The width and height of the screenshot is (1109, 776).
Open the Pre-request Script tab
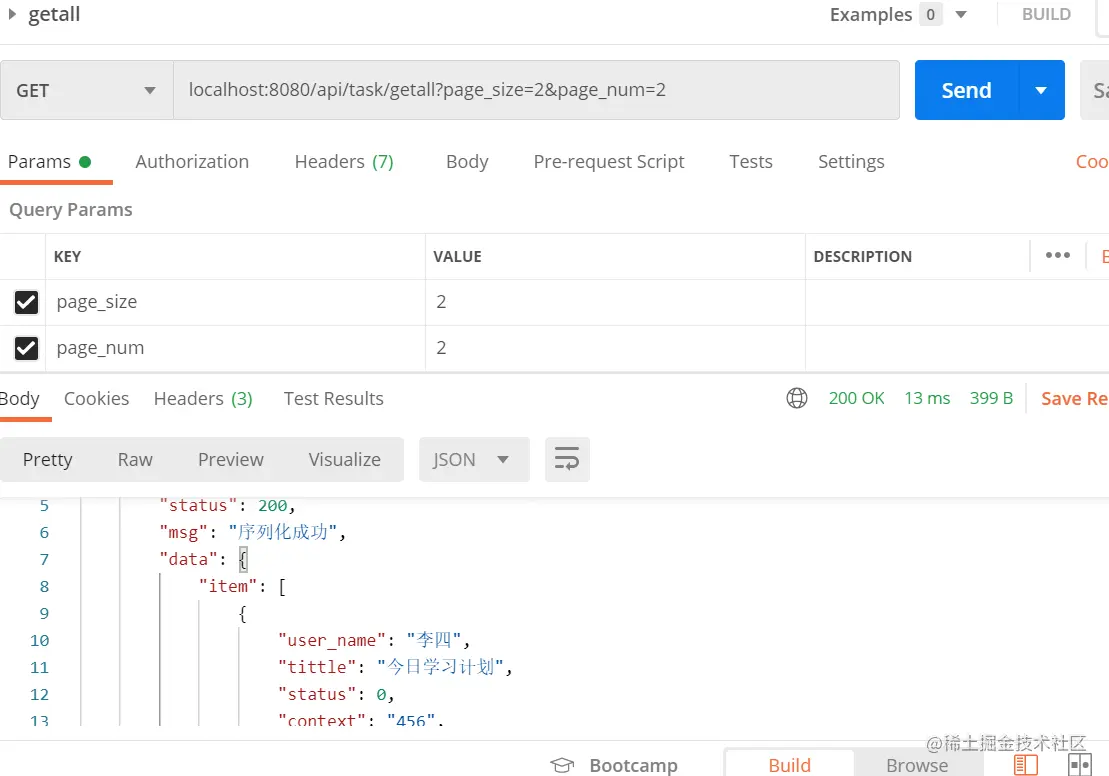(x=609, y=162)
